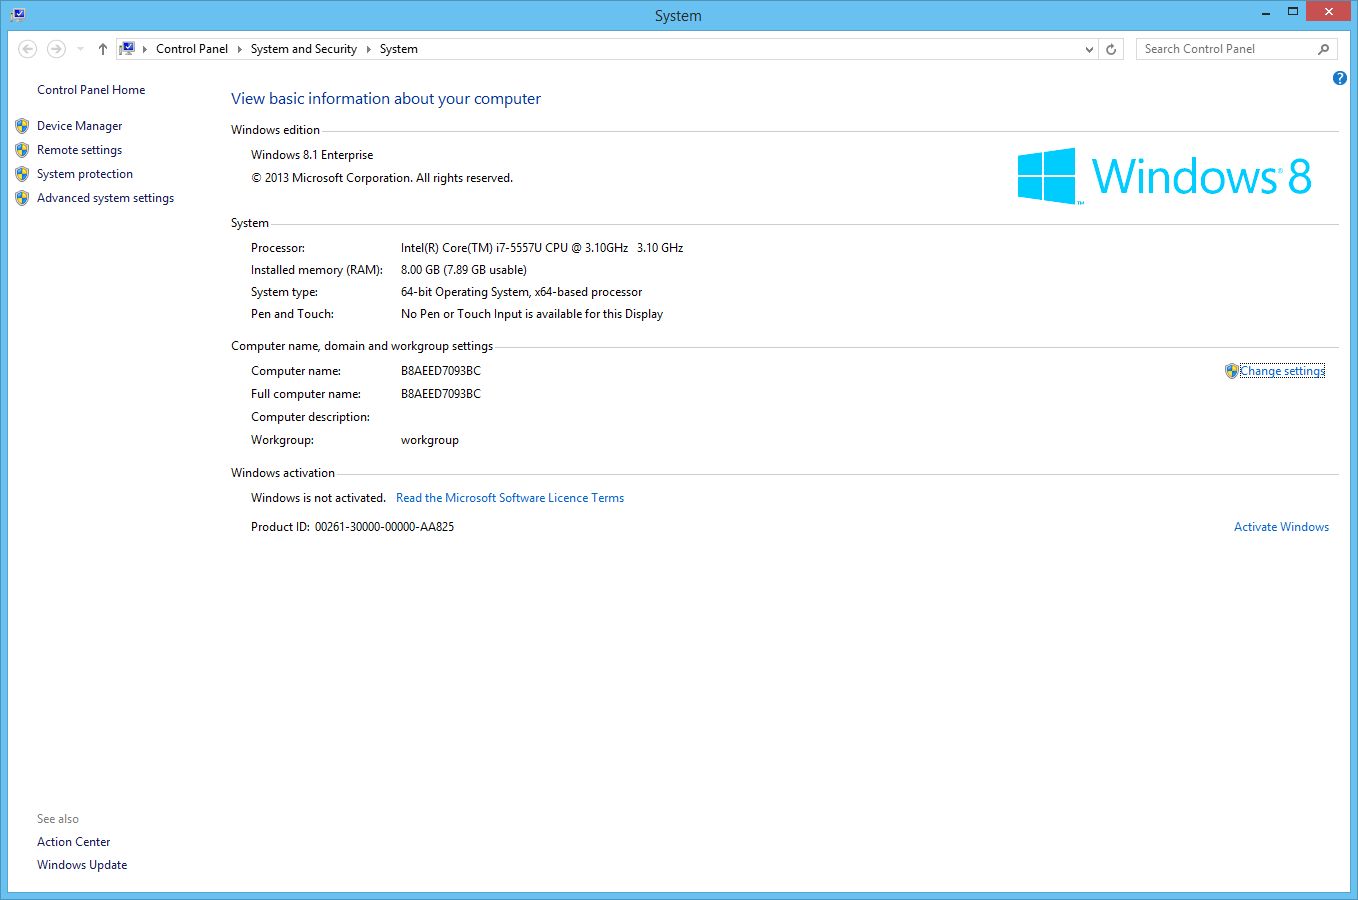Image resolution: width=1358 pixels, height=900 pixels.
Task: Open Device Manager link
Action: [80, 126]
